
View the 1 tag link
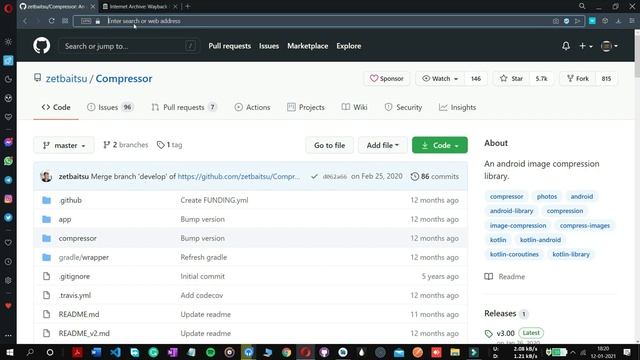click(x=170, y=144)
